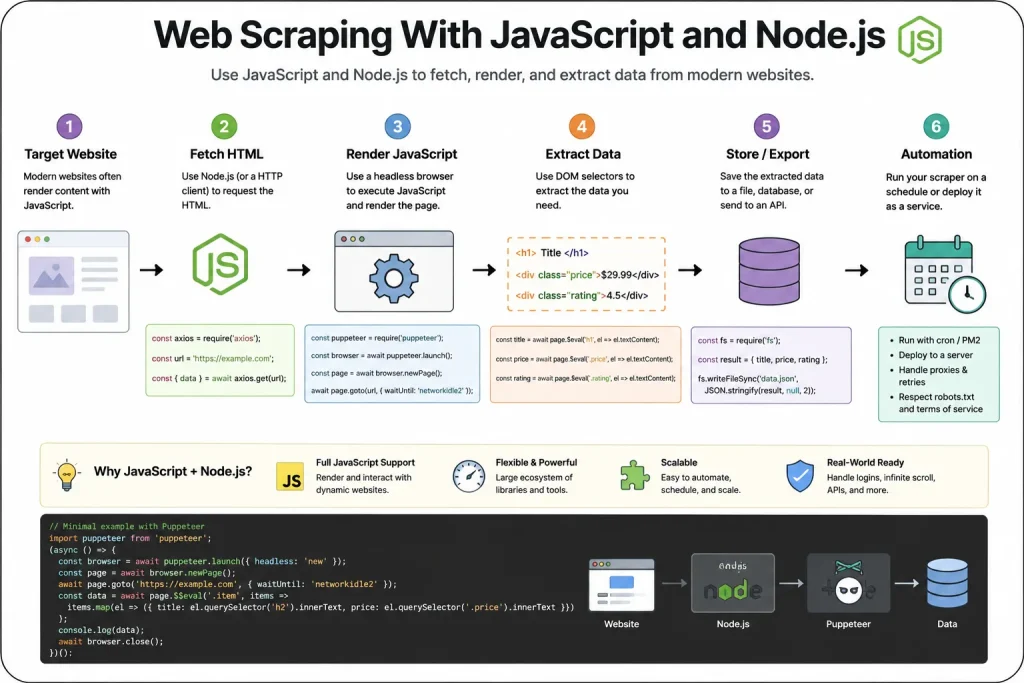Image resolution: width=1024 pixels, height=683 pixels.
Task: Click the 'const fs = require('fs');' code line
Action: (x=739, y=340)
